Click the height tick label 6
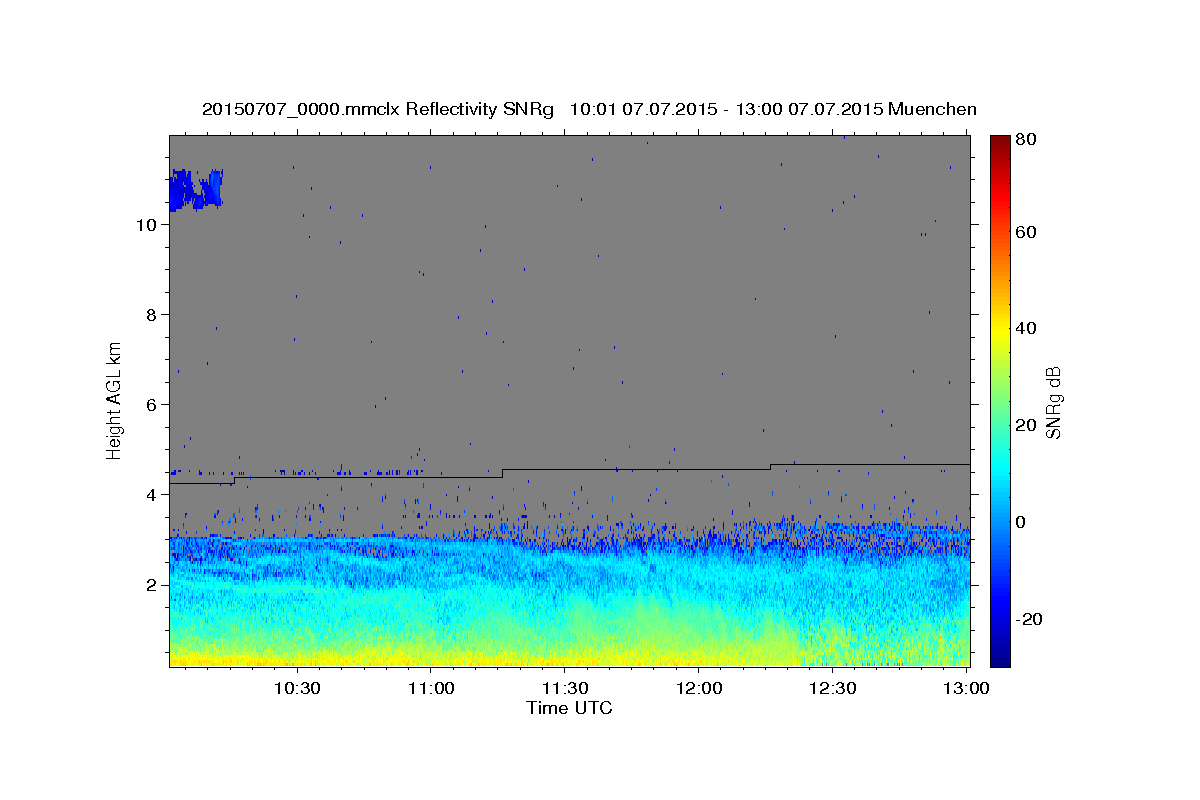Screen dimensions: 1200x800 (151, 405)
